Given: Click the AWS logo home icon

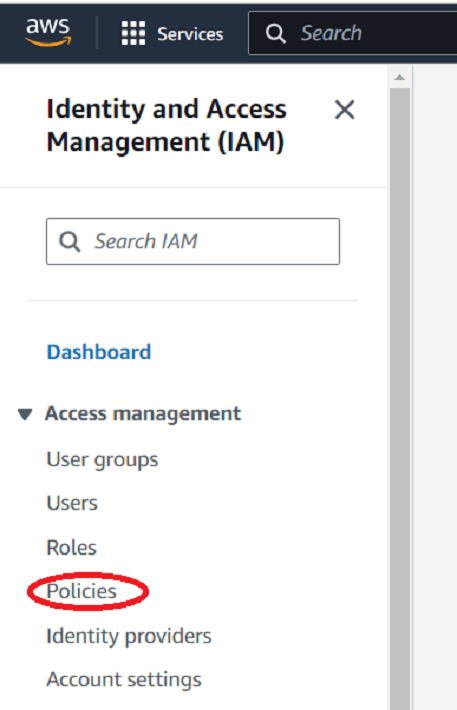Looking at the screenshot, I should pyautogui.click(x=48, y=33).
